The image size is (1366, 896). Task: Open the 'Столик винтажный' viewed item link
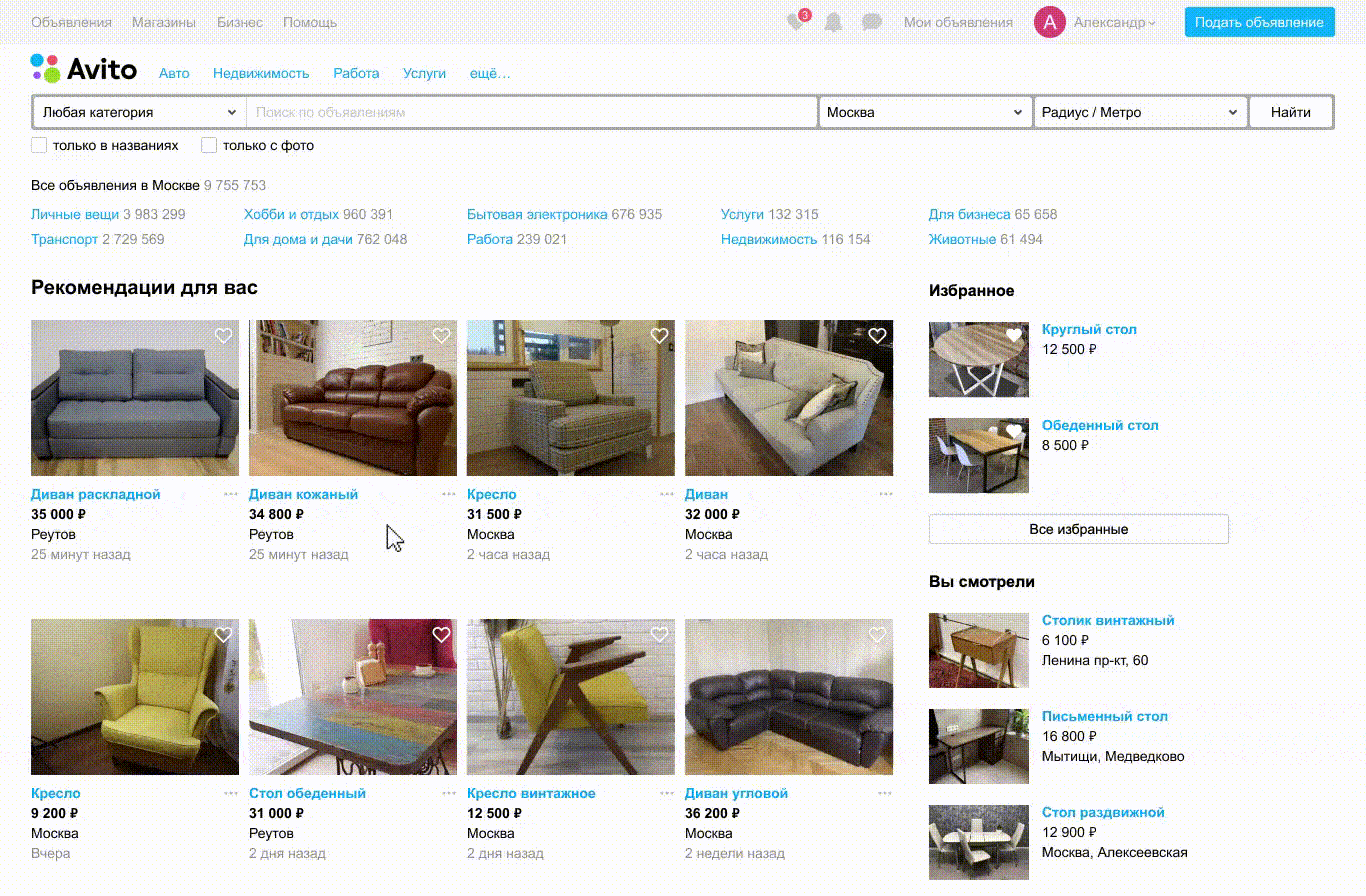[1108, 620]
